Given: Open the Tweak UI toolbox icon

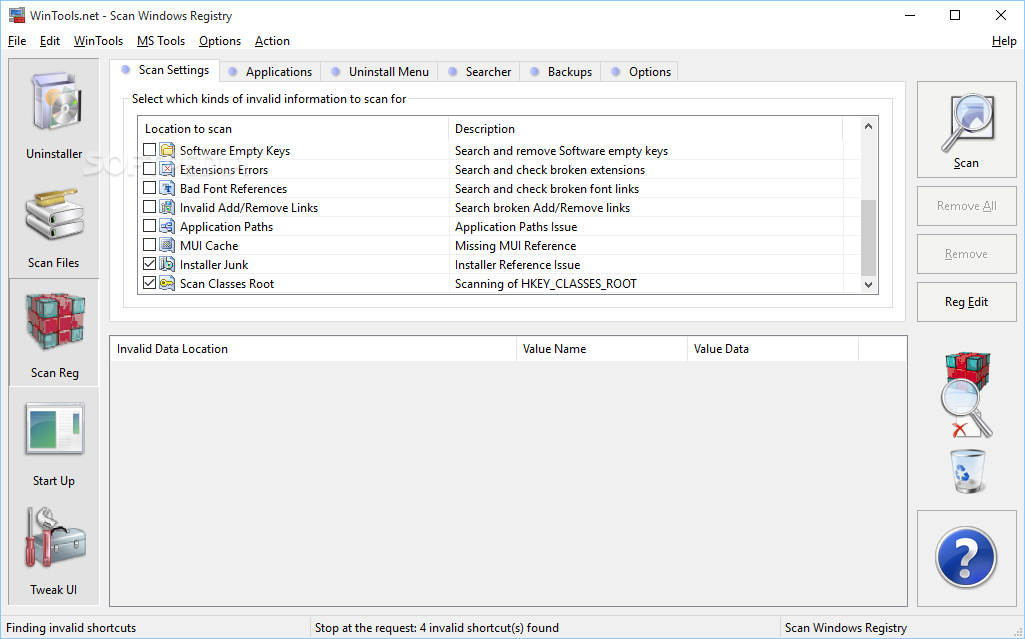Looking at the screenshot, I should pyautogui.click(x=55, y=537).
